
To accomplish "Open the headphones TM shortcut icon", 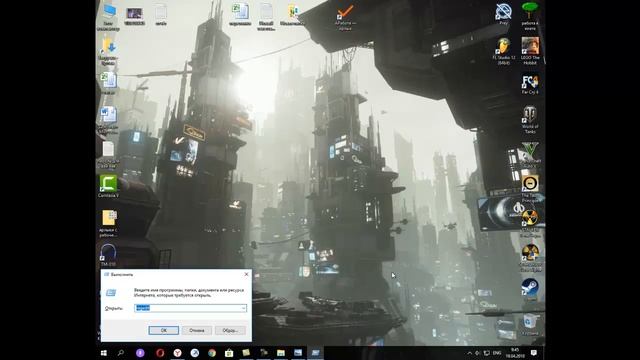I will [108, 255].
